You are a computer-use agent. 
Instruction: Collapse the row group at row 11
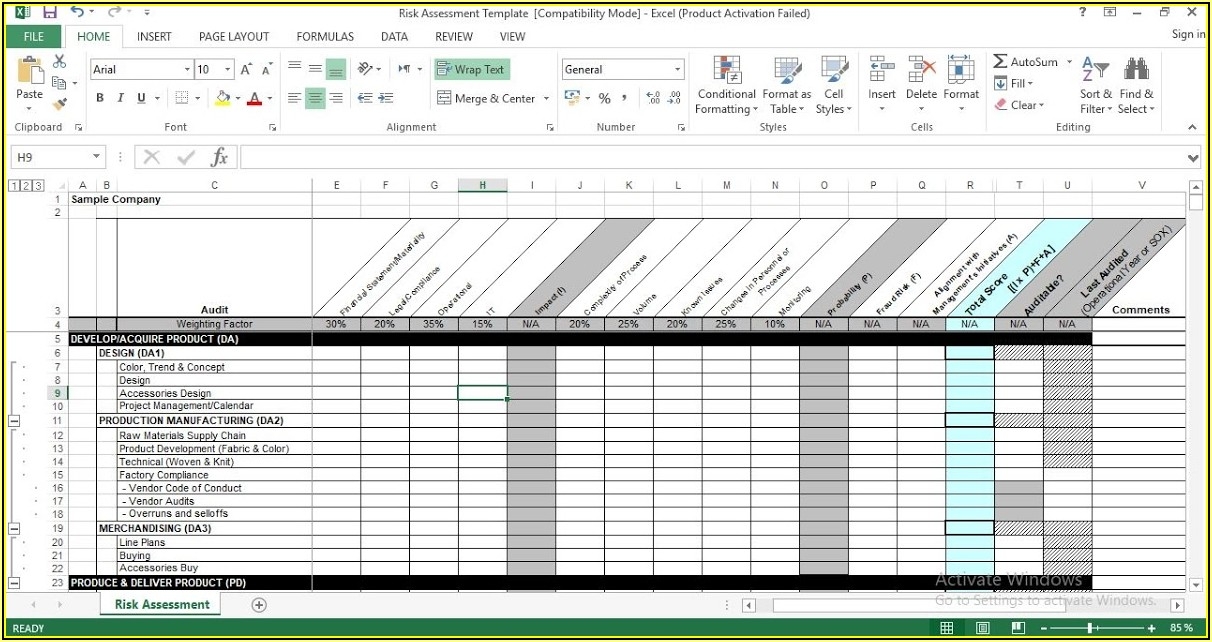click(13, 420)
